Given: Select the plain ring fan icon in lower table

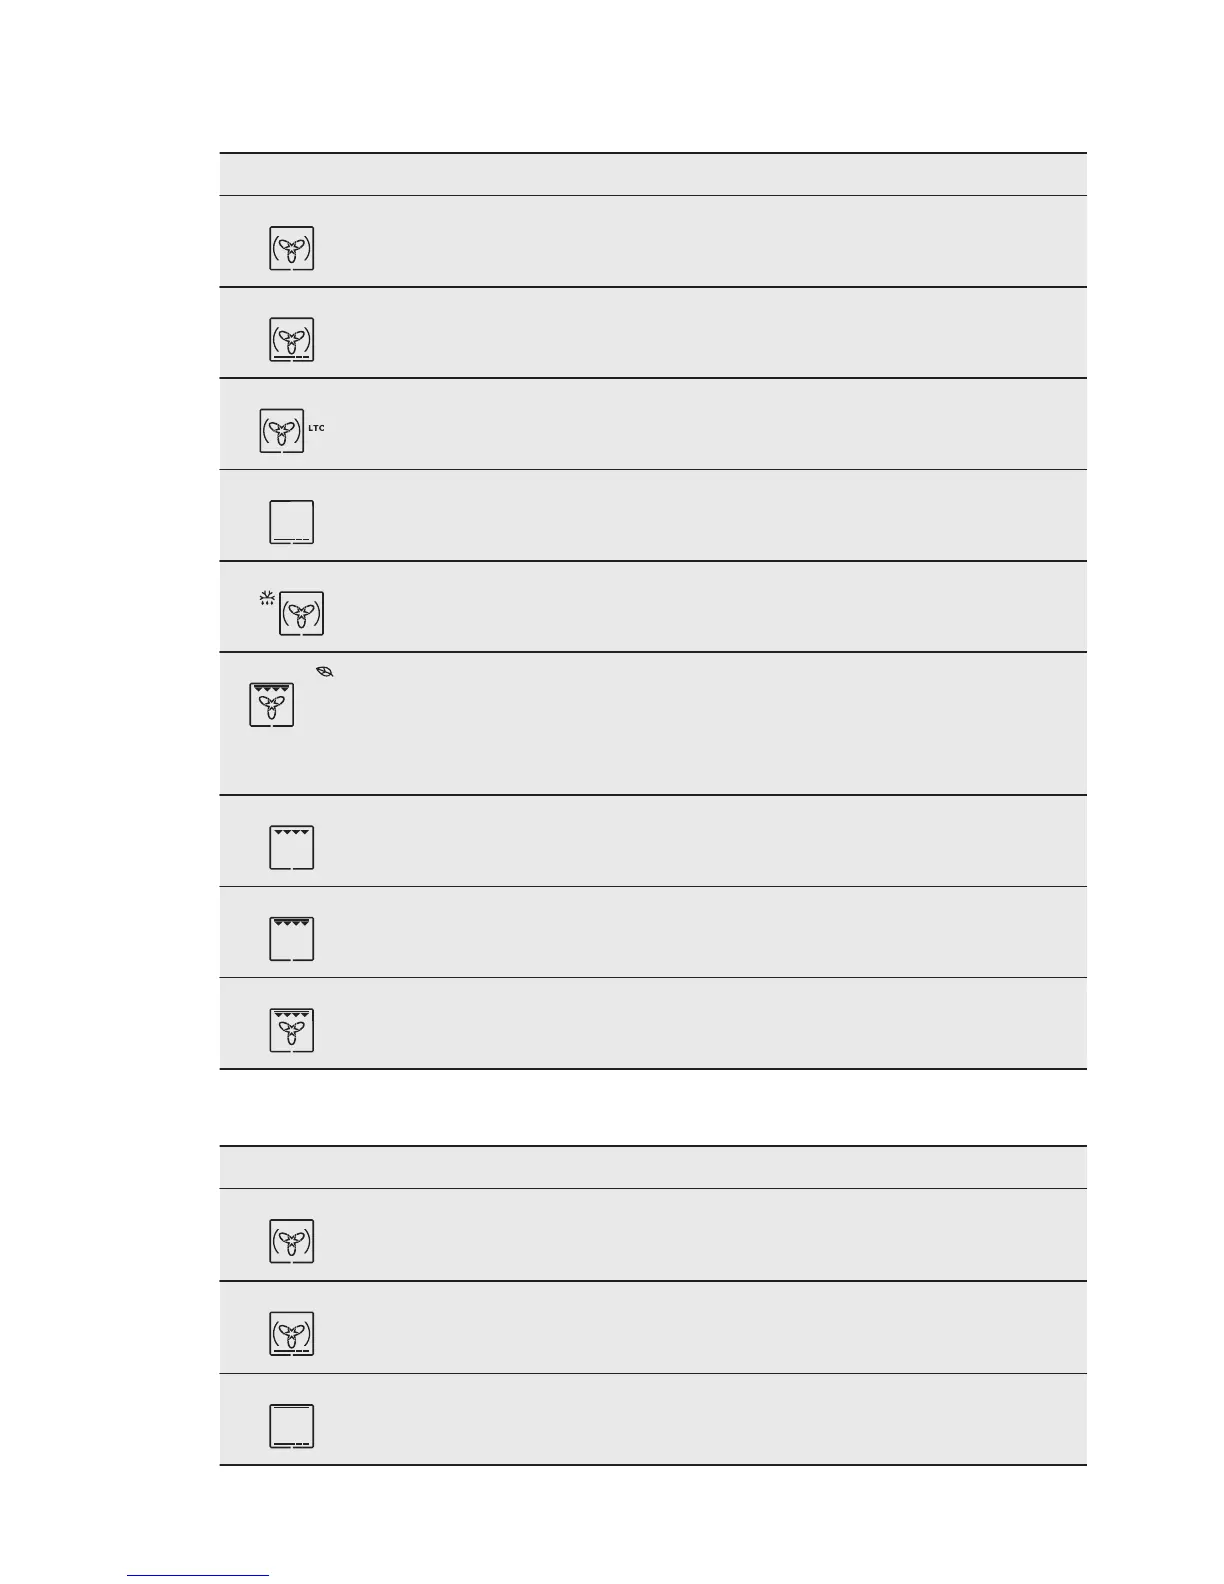Looking at the screenshot, I should [x=291, y=1242].
